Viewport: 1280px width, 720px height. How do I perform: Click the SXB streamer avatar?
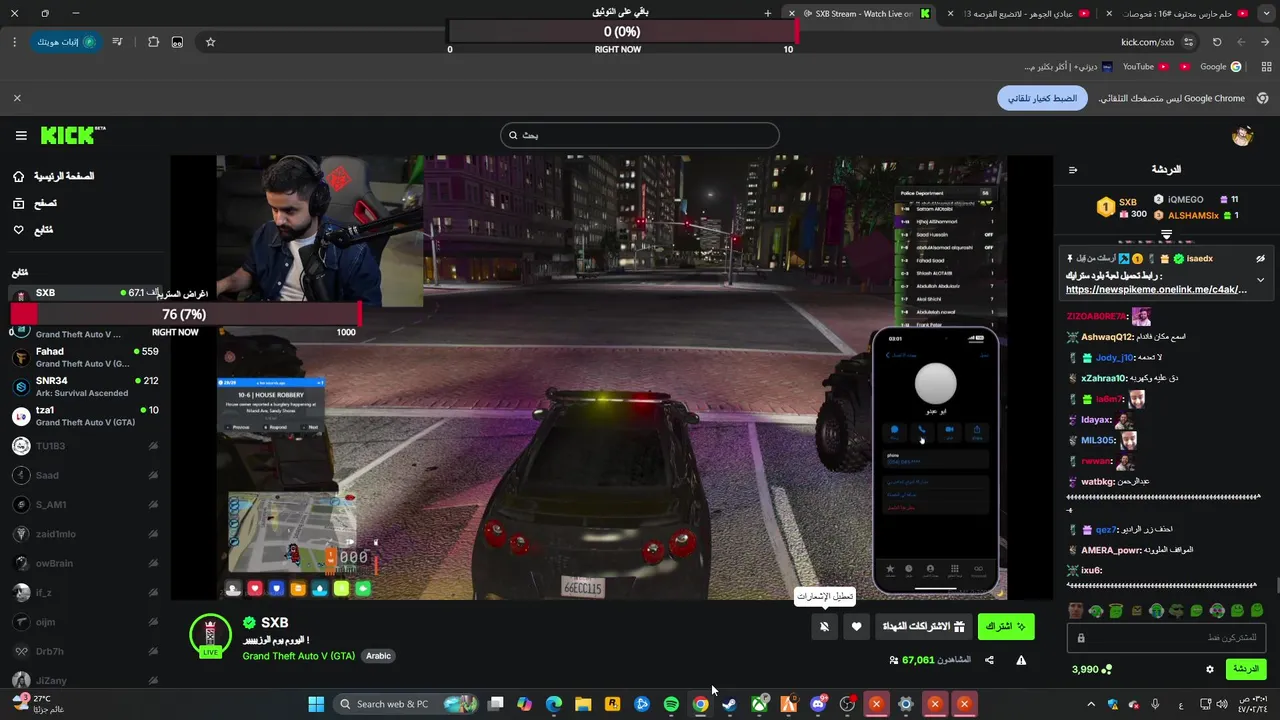[x=210, y=635]
